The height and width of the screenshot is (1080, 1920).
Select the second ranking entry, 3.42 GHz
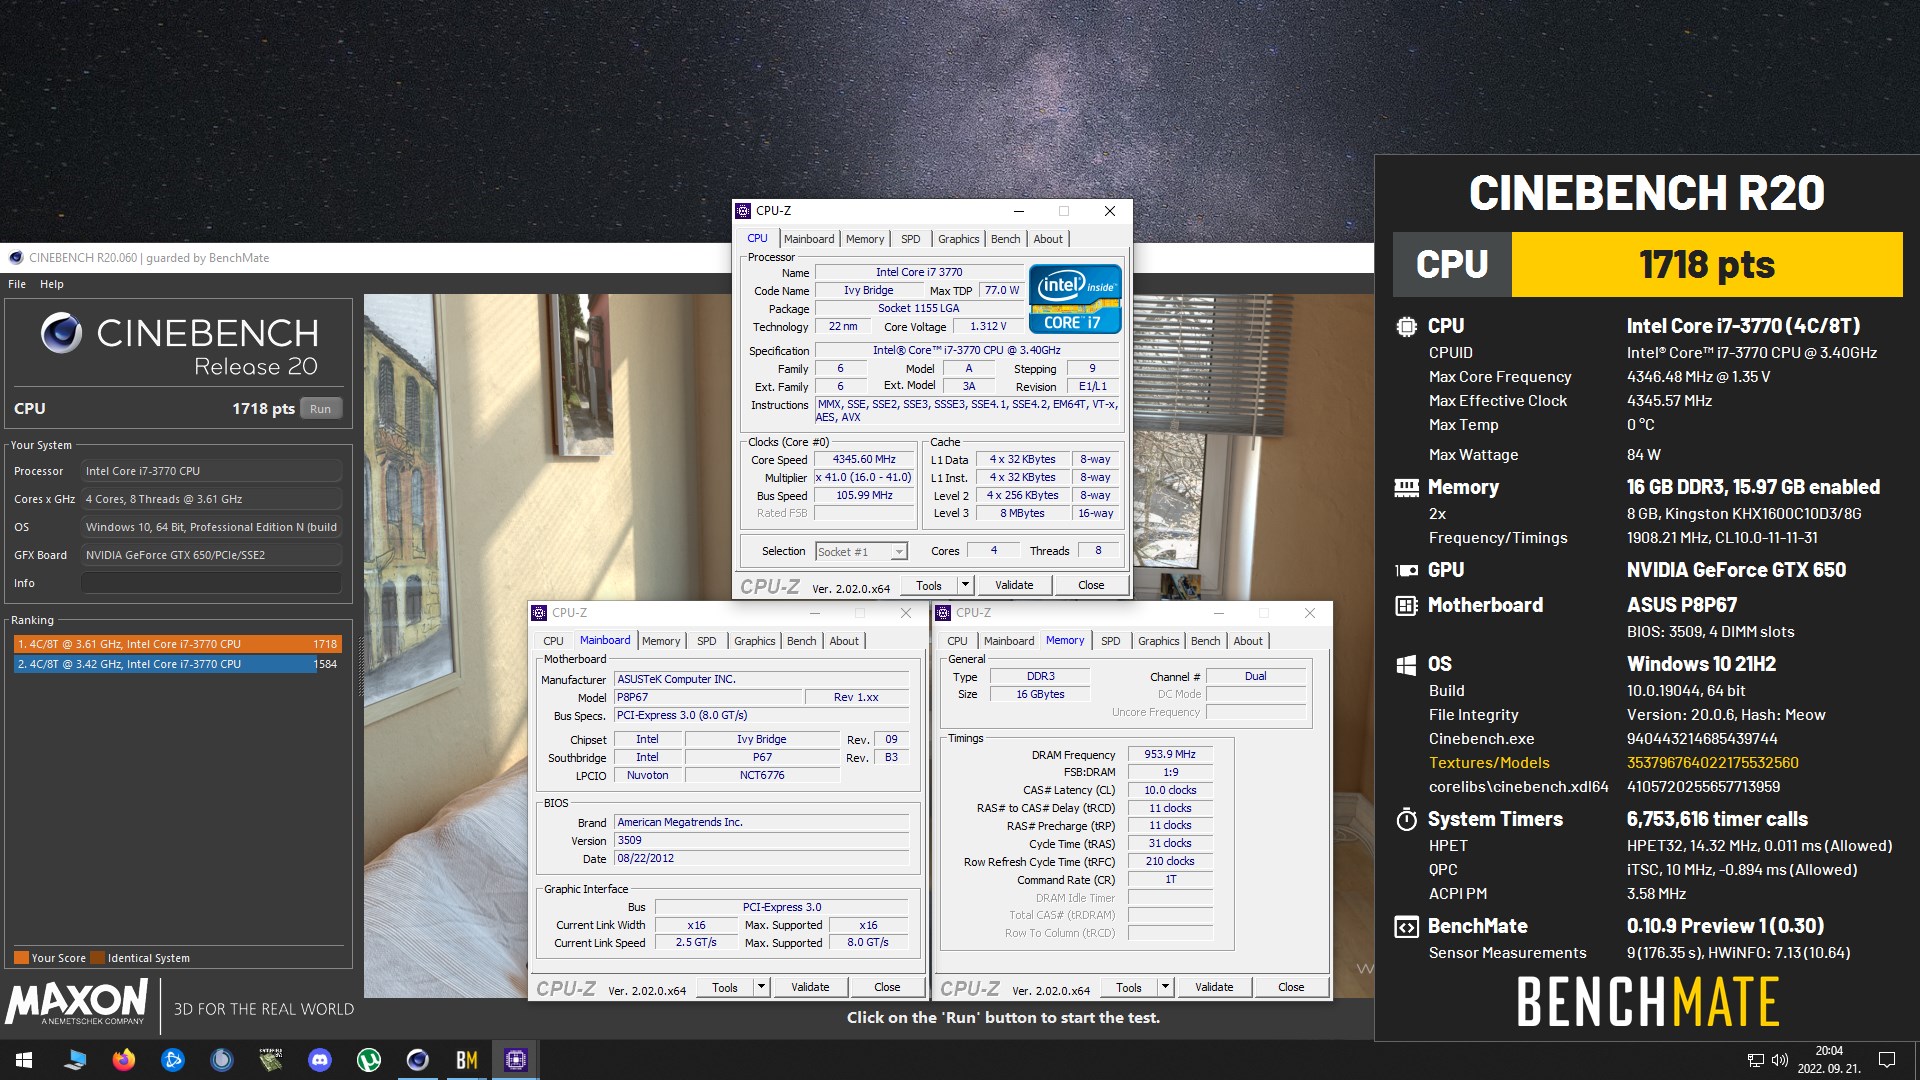click(177, 664)
